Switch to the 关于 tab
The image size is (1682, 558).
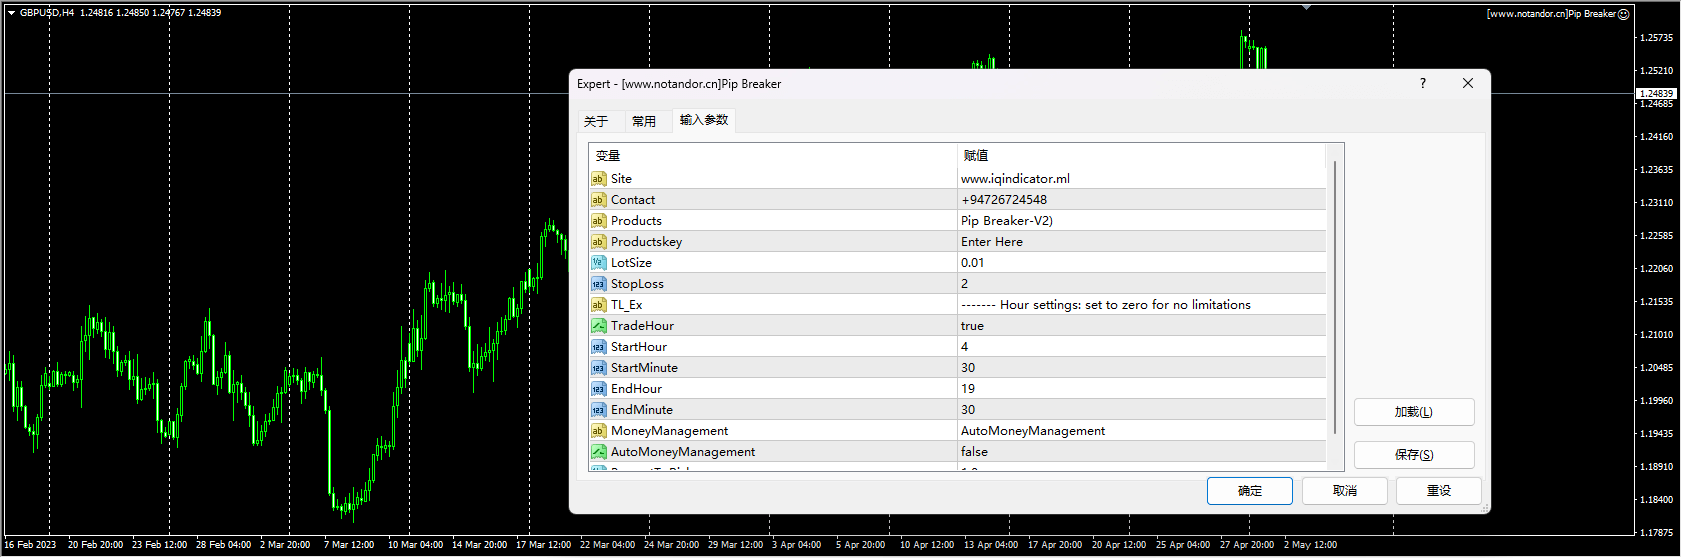(596, 121)
